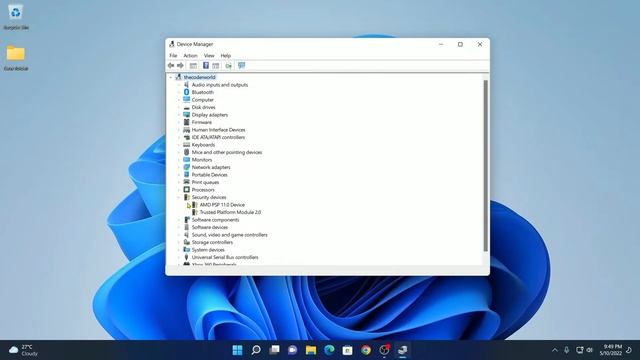Click the IDE ATA/ATAPI controllers icon
The height and width of the screenshot is (360, 640).
tap(187, 137)
